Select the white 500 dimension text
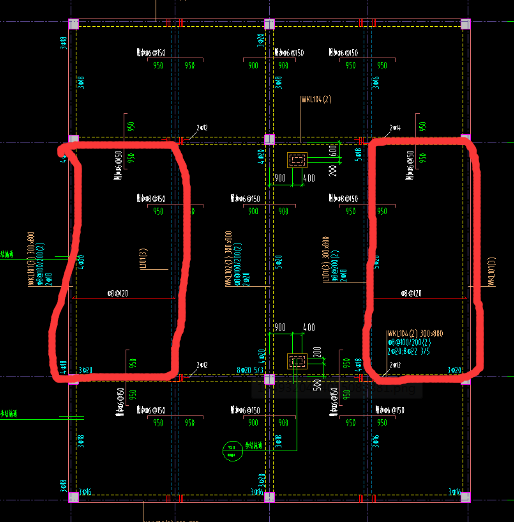This screenshot has height=522, width=514. click(x=318, y=385)
